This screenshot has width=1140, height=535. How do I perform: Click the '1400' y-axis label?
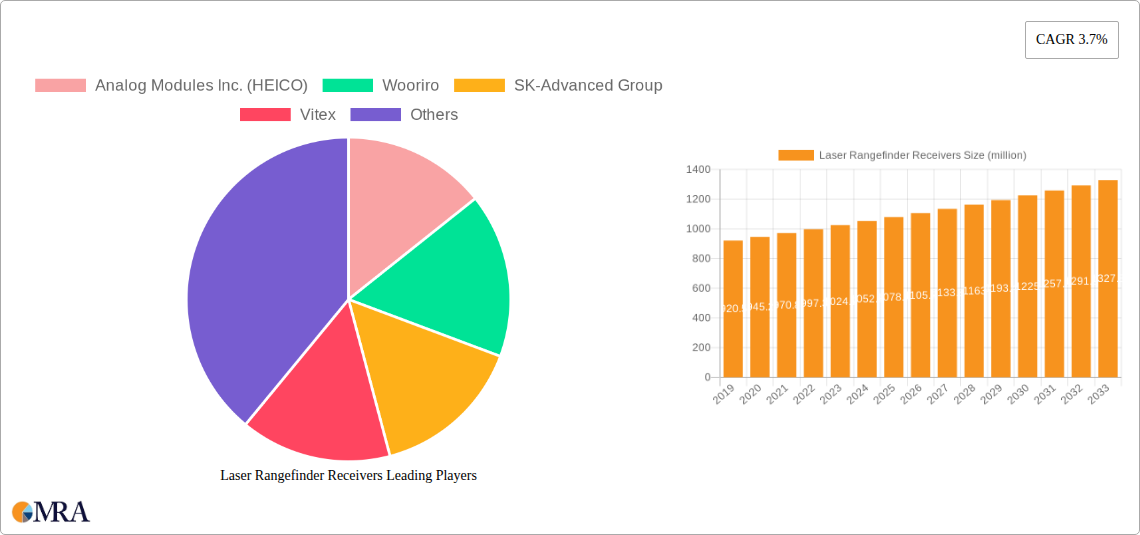tap(698, 169)
